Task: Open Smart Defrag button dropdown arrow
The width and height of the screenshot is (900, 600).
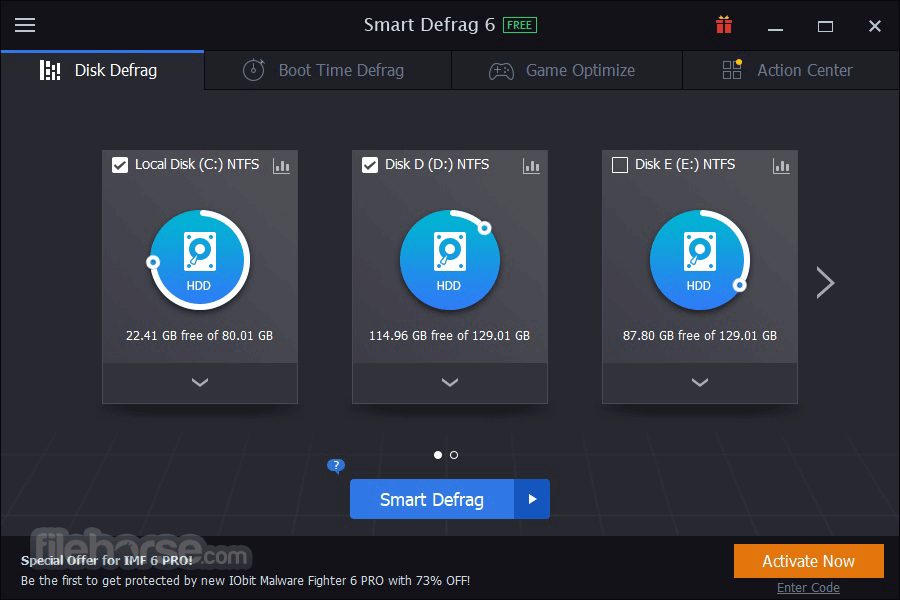Action: 532,499
